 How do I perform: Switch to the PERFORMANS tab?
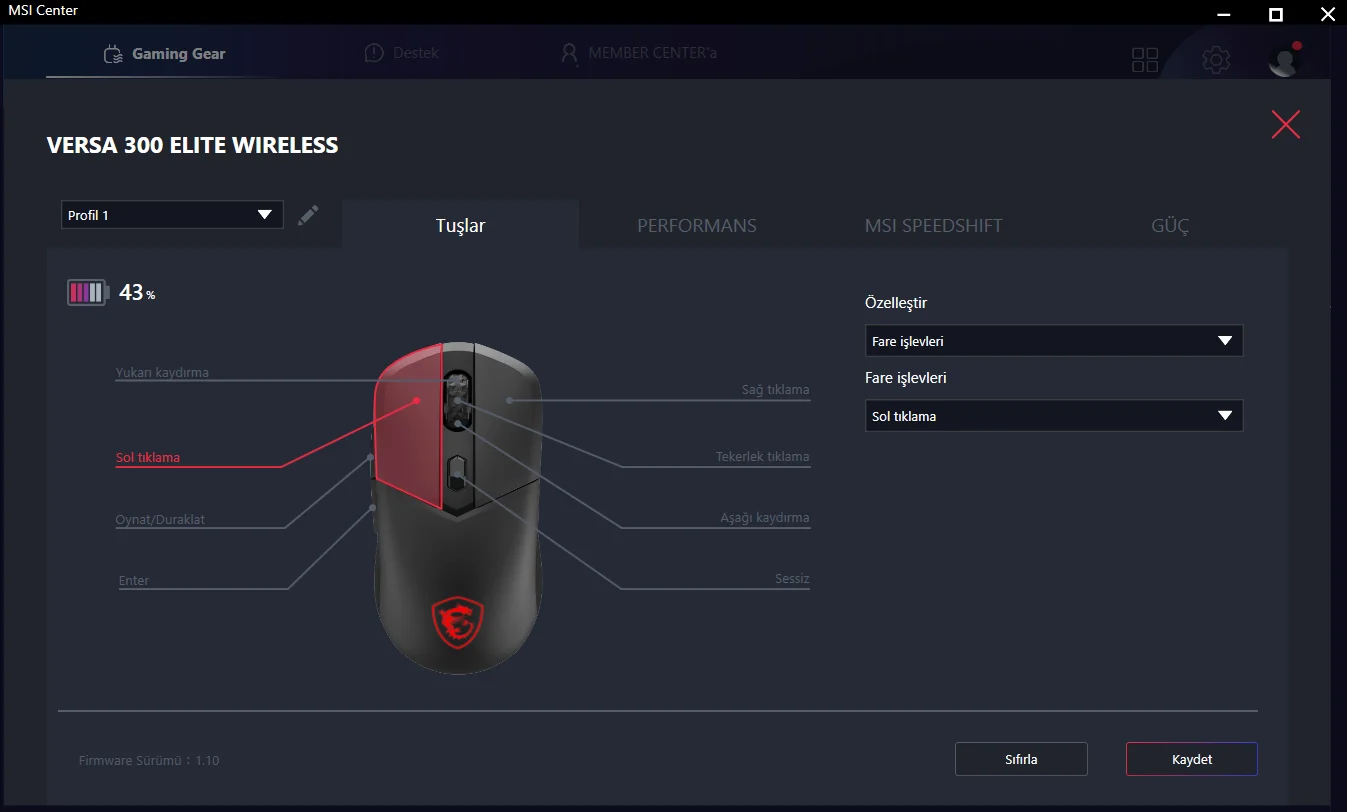697,225
